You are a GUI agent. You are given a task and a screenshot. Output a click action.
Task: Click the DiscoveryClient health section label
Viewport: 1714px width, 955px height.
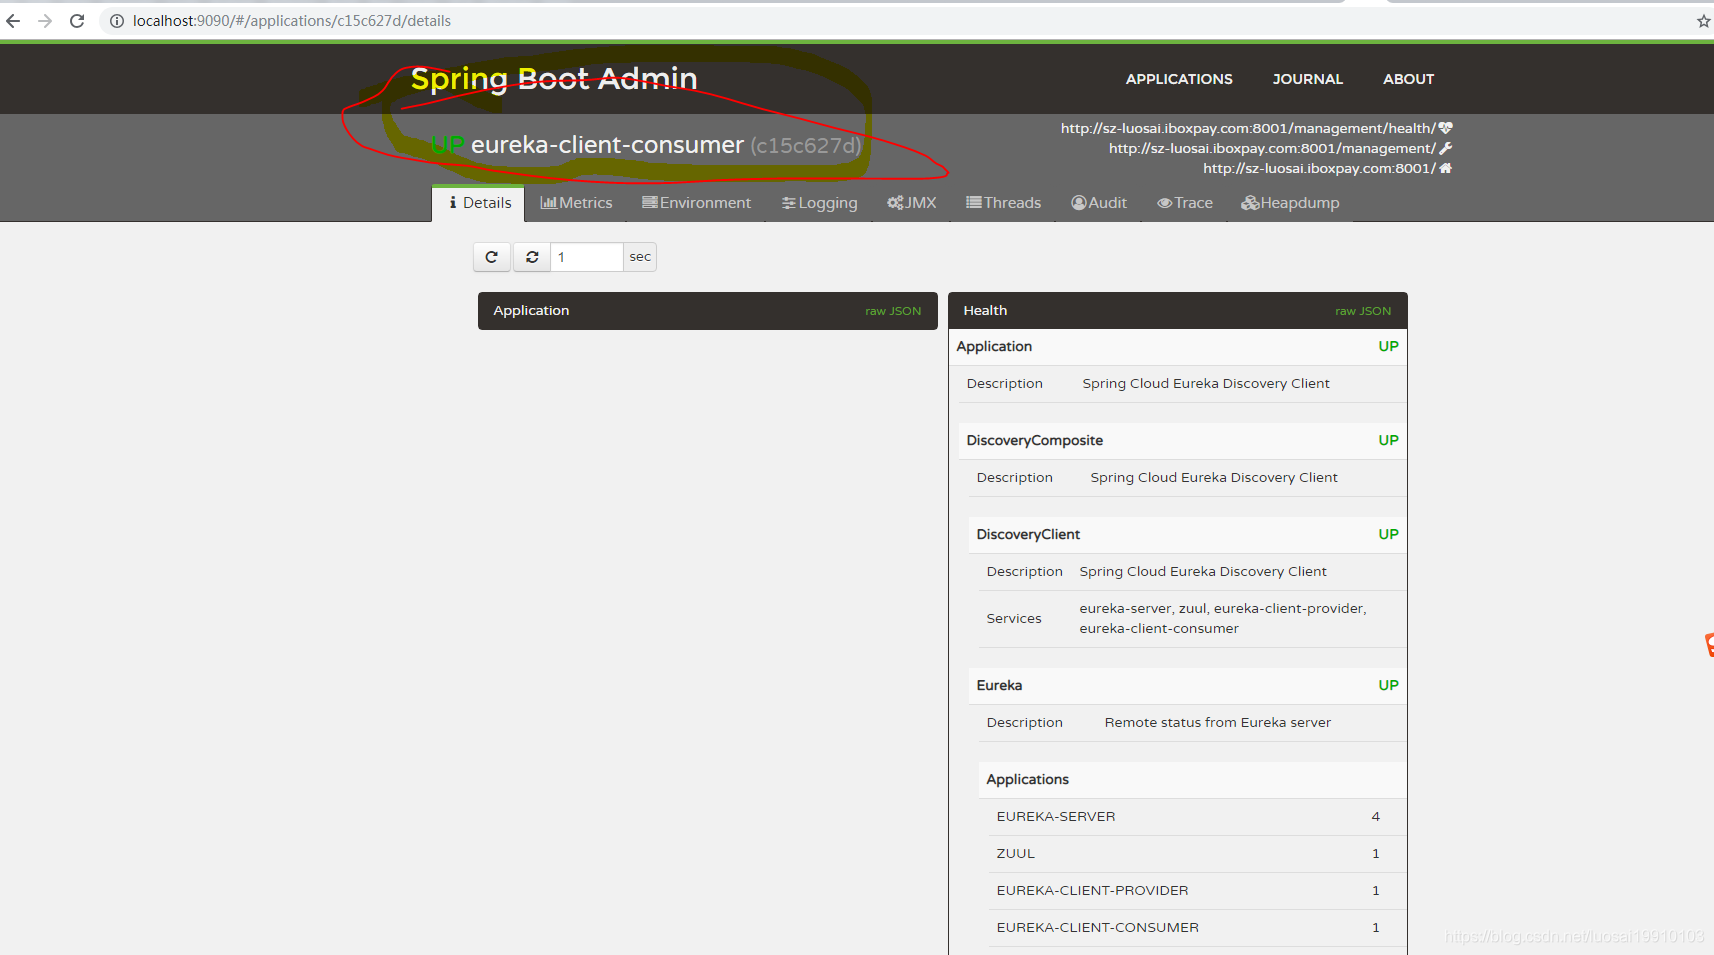coord(1028,534)
